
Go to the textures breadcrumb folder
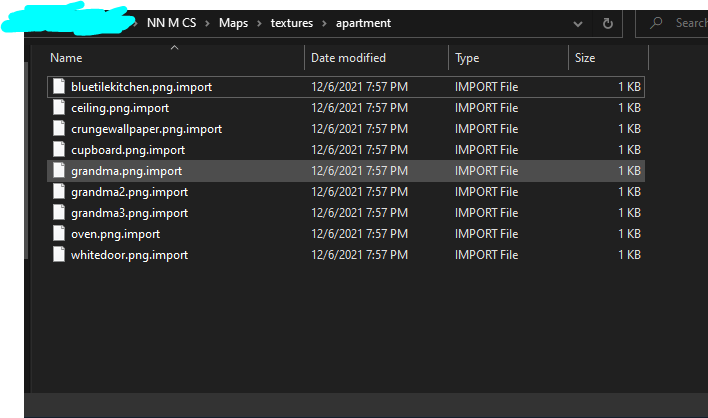tap(291, 23)
